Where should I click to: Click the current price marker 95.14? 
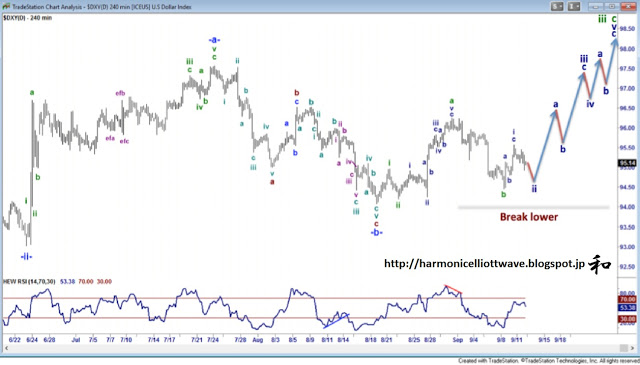coord(627,163)
